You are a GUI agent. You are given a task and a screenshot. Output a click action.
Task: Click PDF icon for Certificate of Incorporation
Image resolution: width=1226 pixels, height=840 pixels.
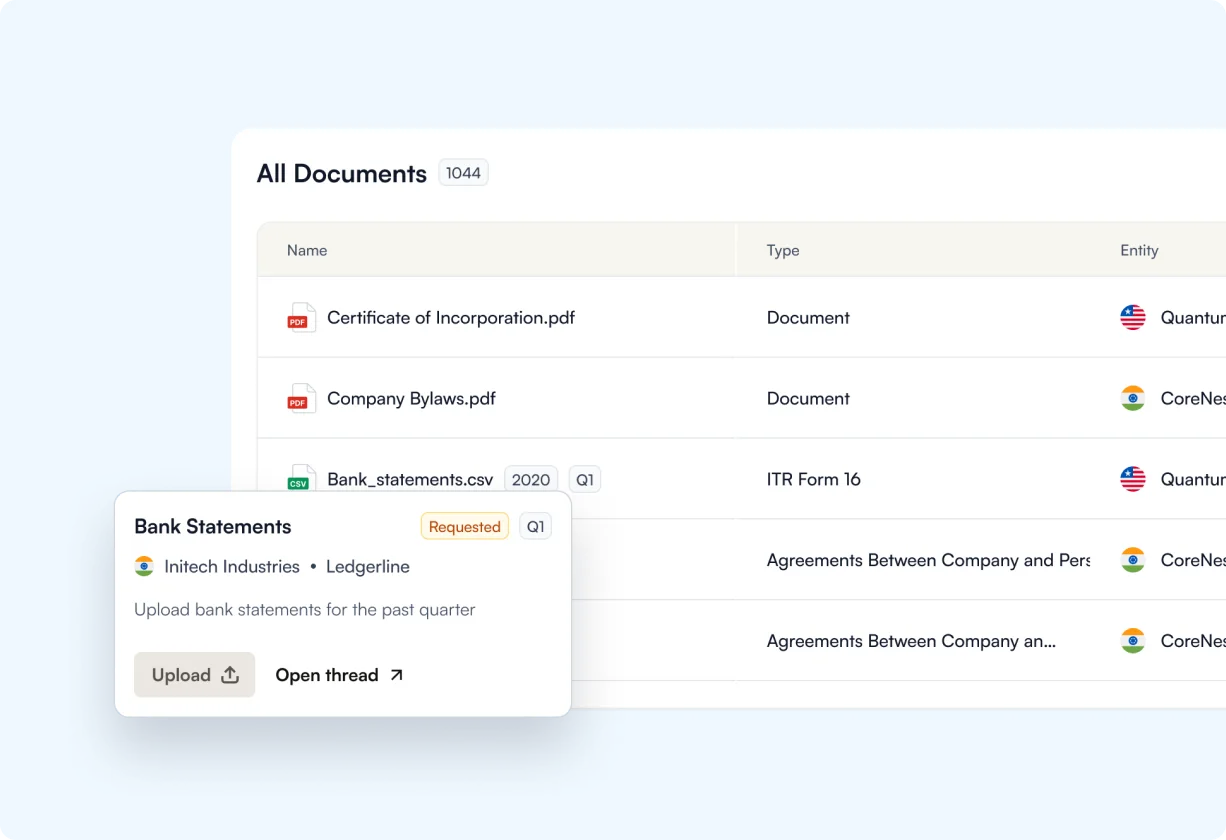tap(301, 318)
